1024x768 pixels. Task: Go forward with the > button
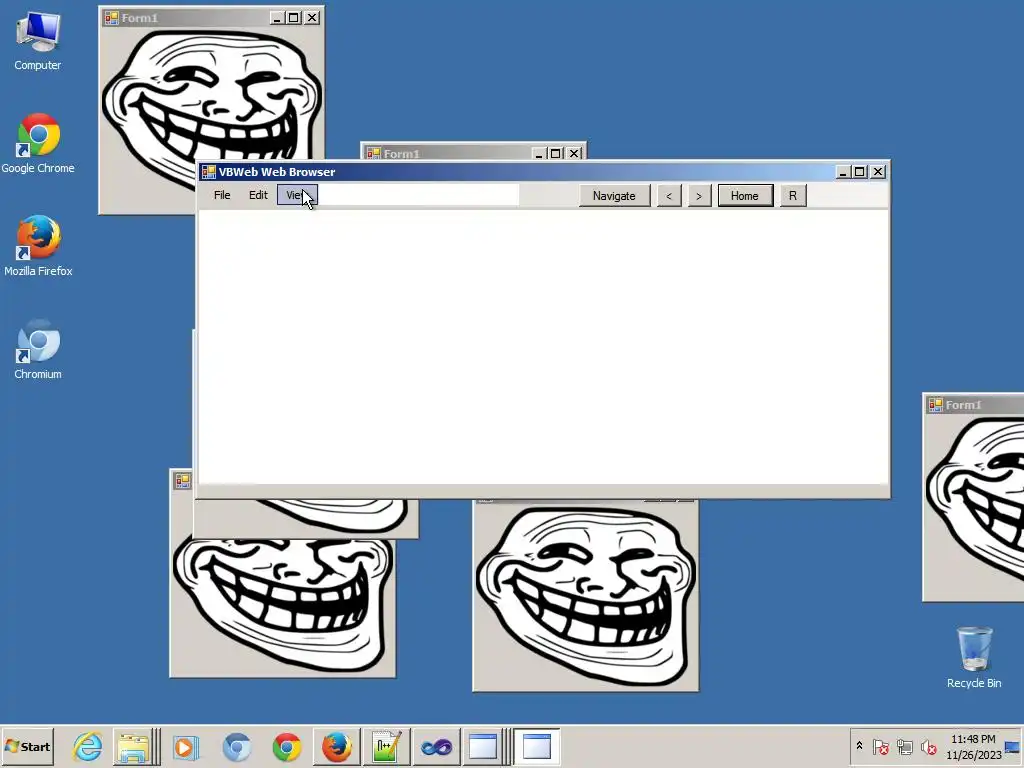699,196
